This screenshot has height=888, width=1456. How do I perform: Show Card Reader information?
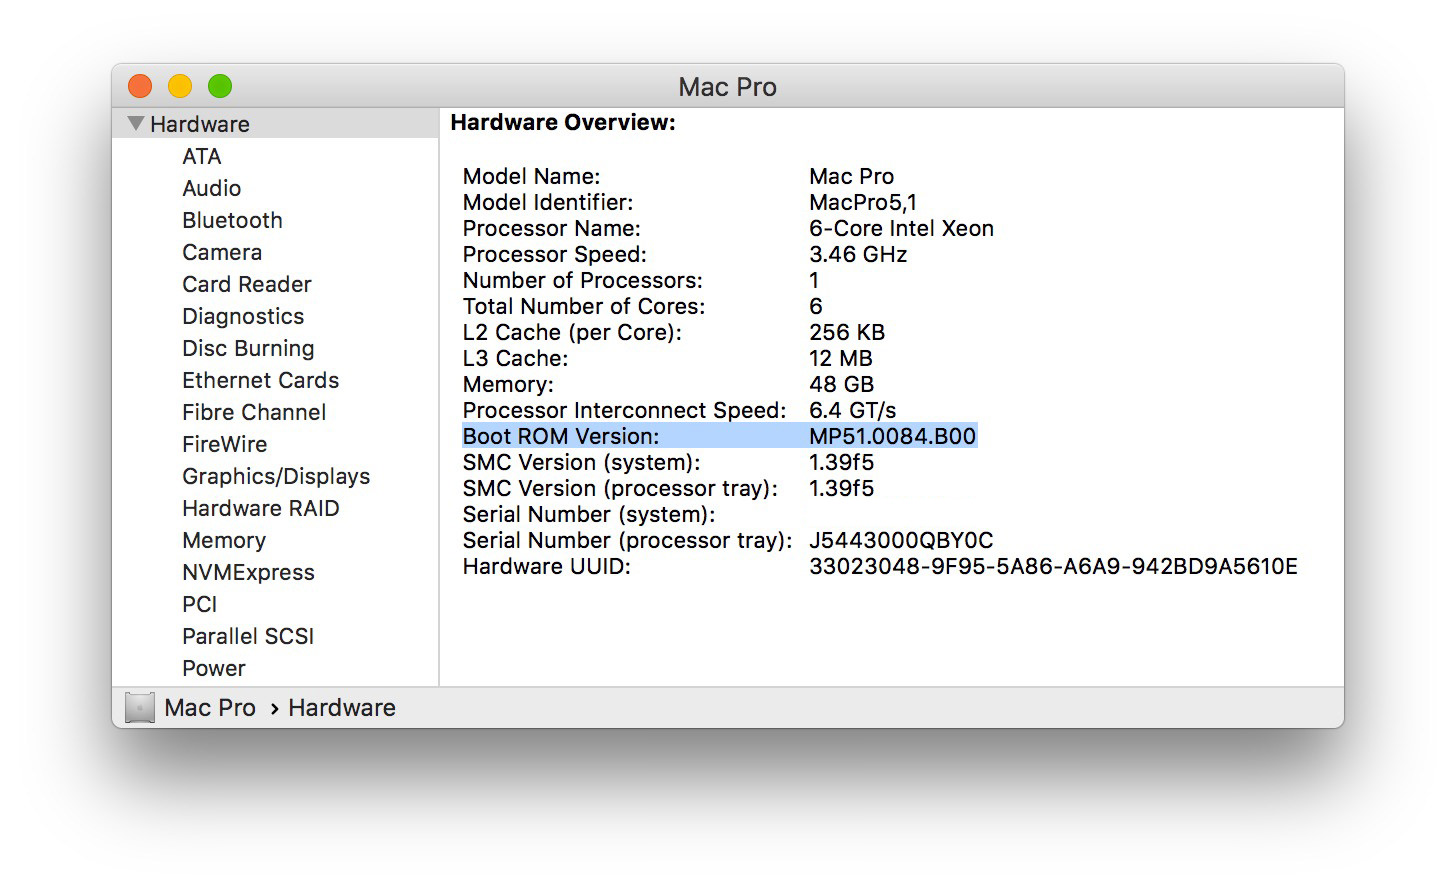tap(247, 284)
